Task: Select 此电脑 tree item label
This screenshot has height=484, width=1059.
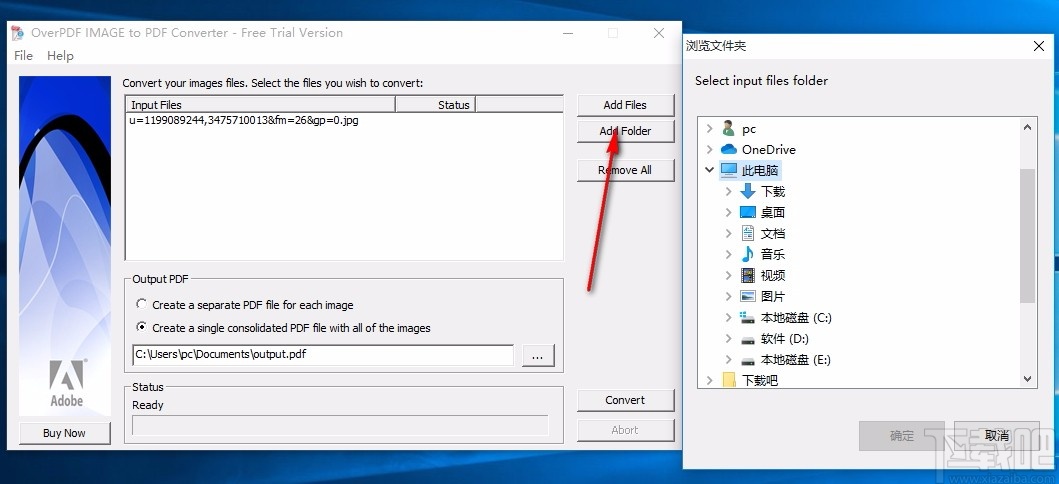Action: click(x=760, y=171)
